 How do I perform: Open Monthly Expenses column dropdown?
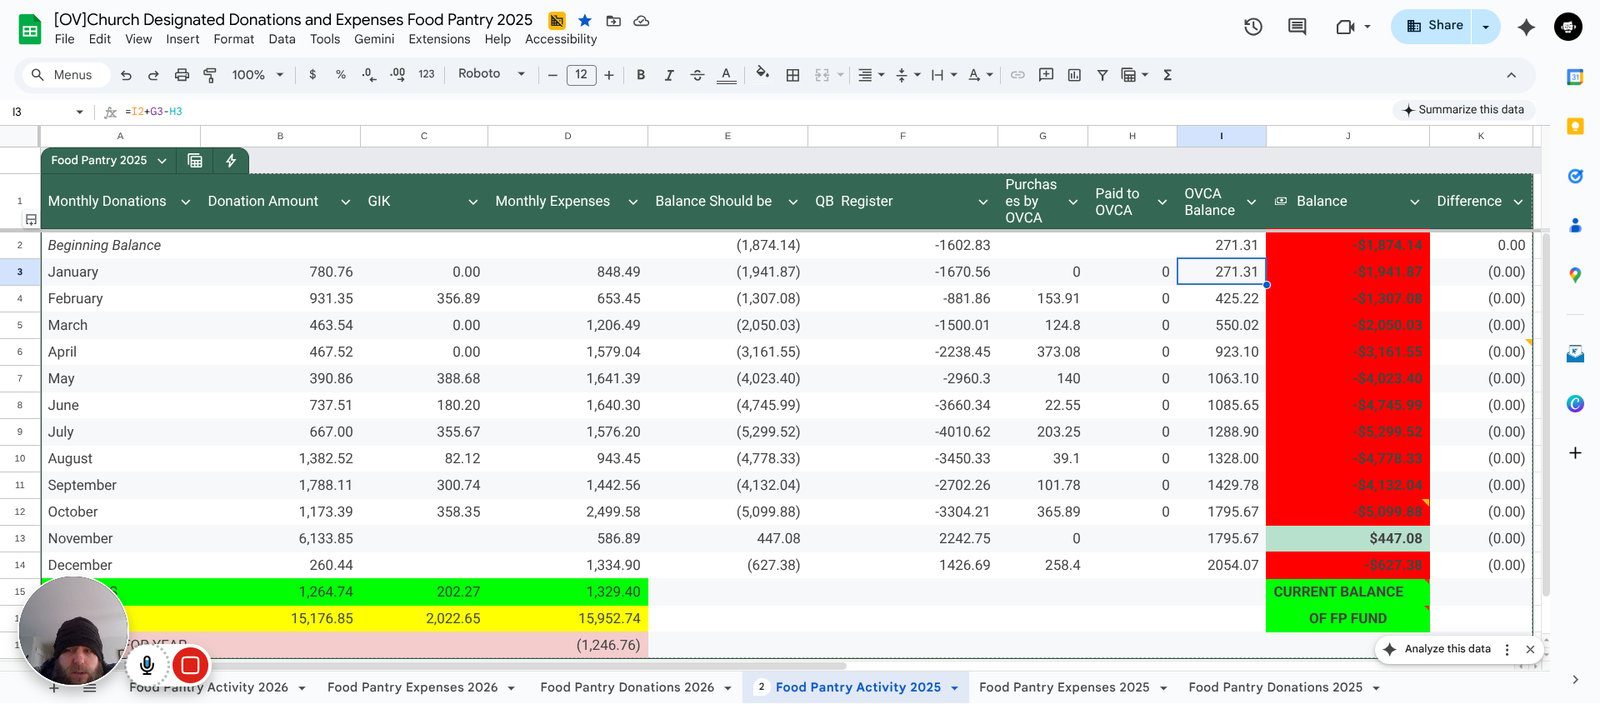(x=633, y=202)
